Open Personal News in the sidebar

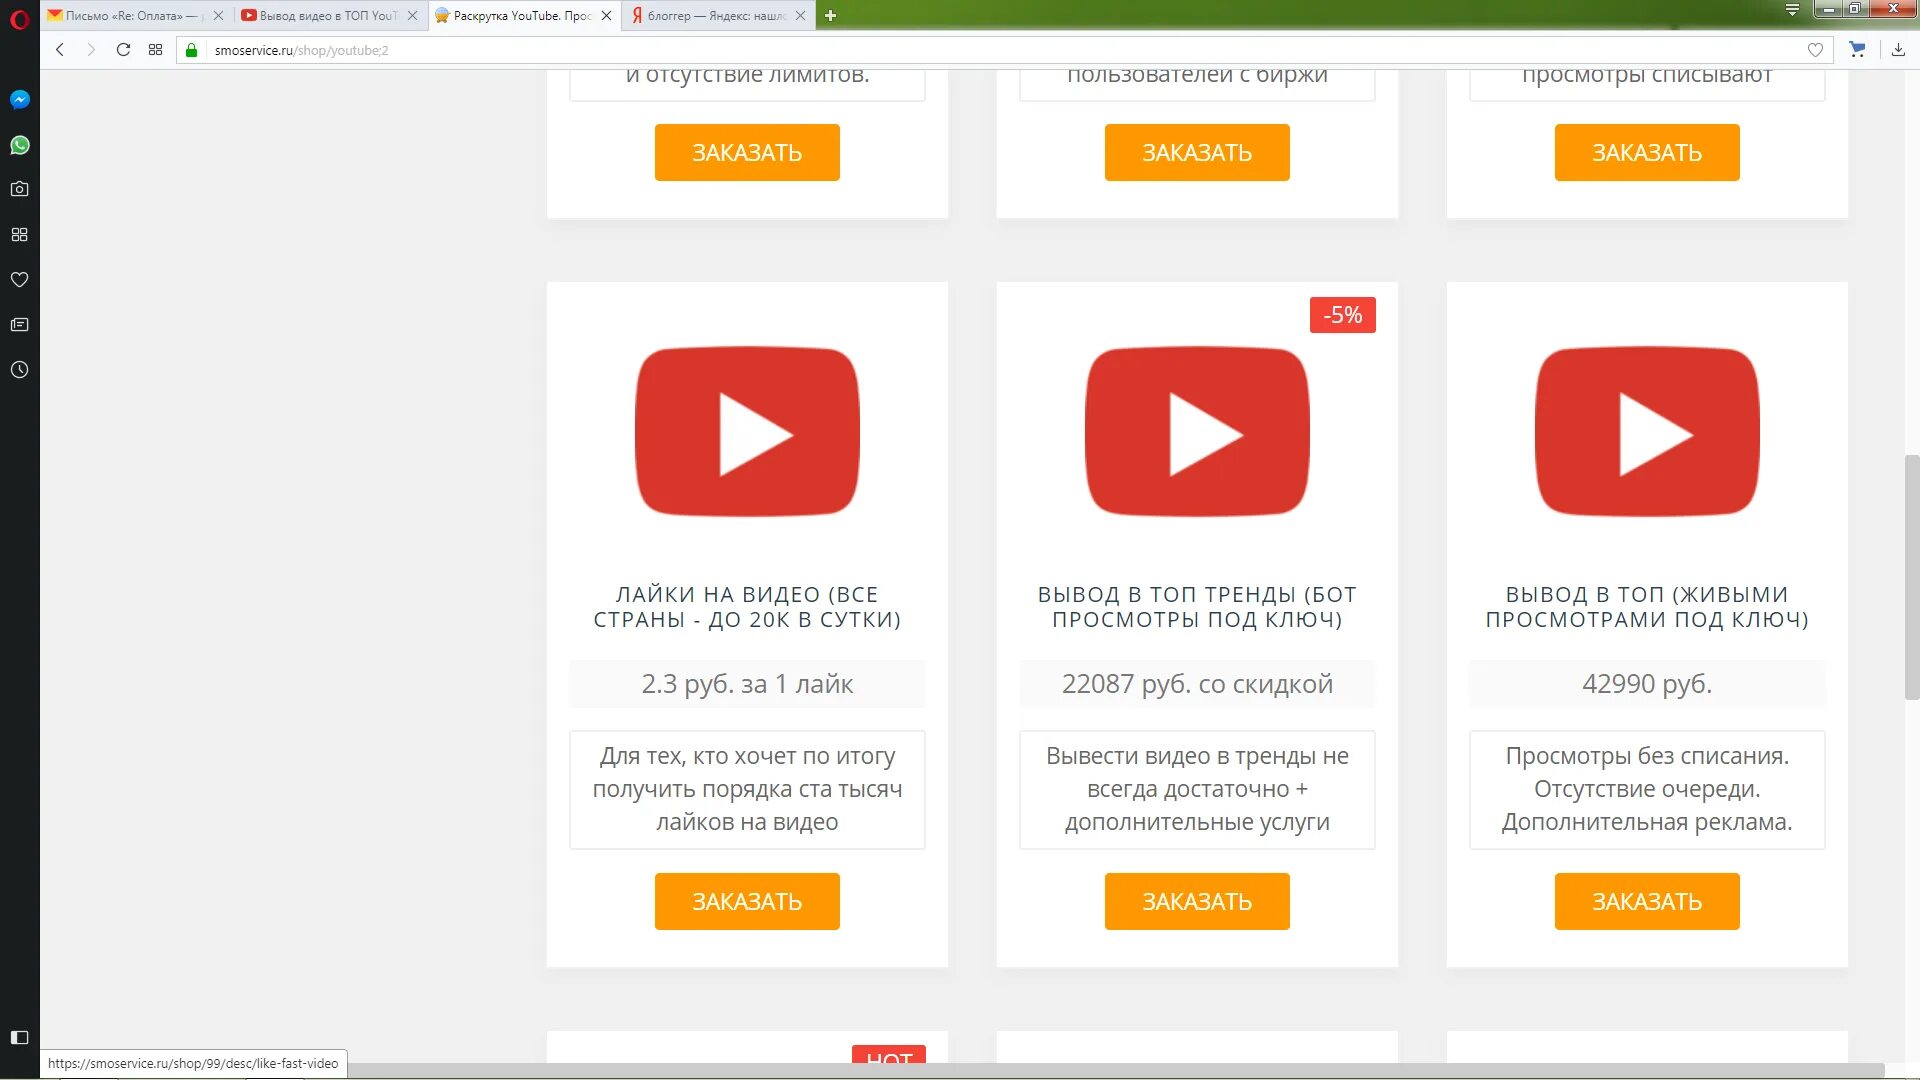tap(19, 324)
